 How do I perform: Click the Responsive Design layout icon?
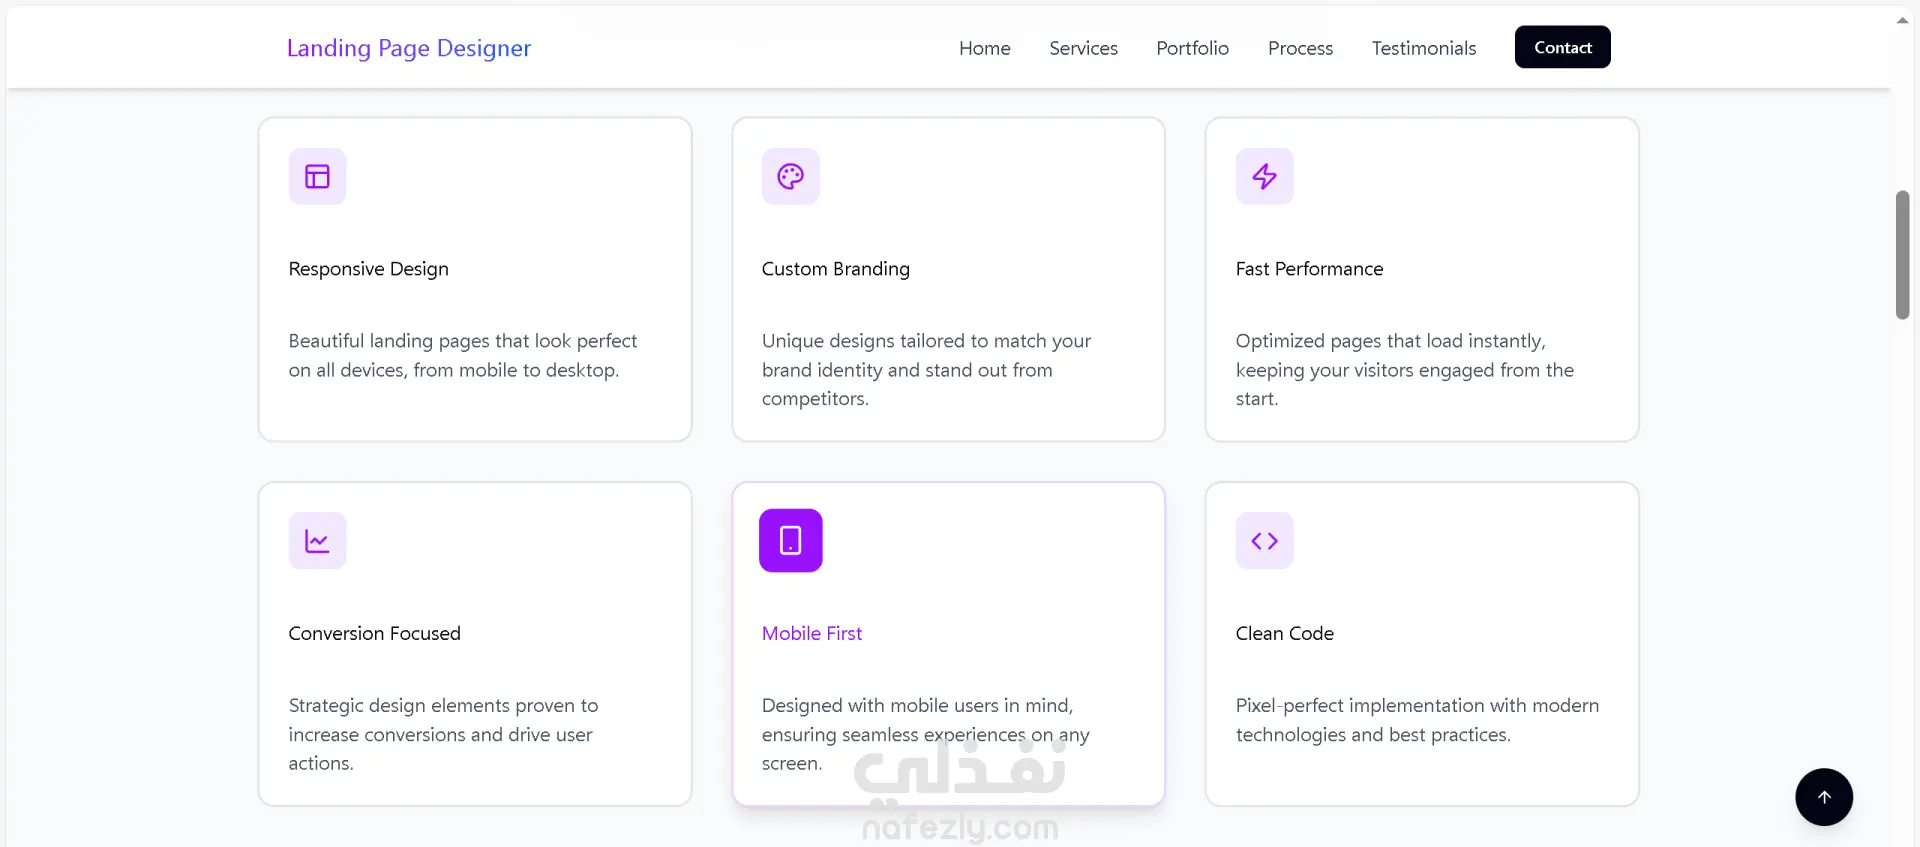tap(317, 177)
